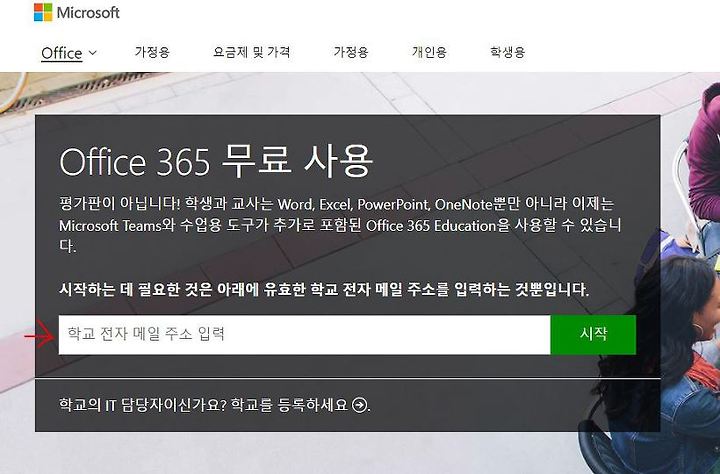Image resolution: width=720 pixels, height=474 pixels.
Task: Select 가정용 tab left of 개인용
Action: pyautogui.click(x=351, y=52)
